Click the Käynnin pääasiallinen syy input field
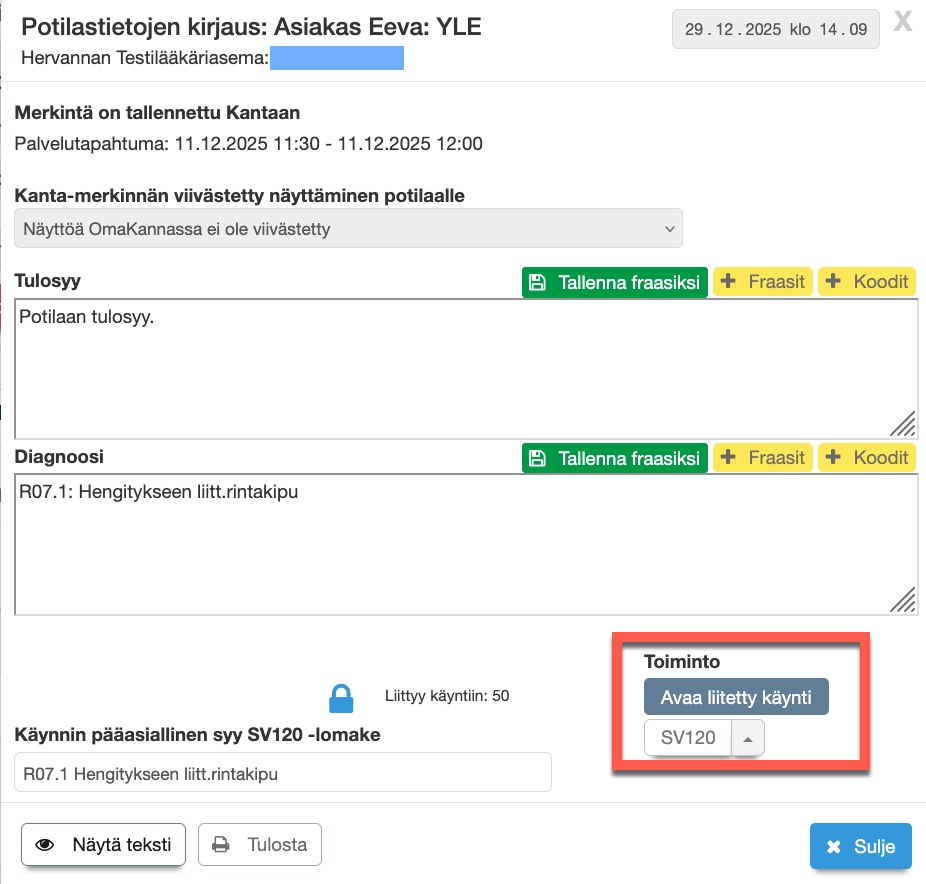The image size is (926, 884). click(283, 773)
